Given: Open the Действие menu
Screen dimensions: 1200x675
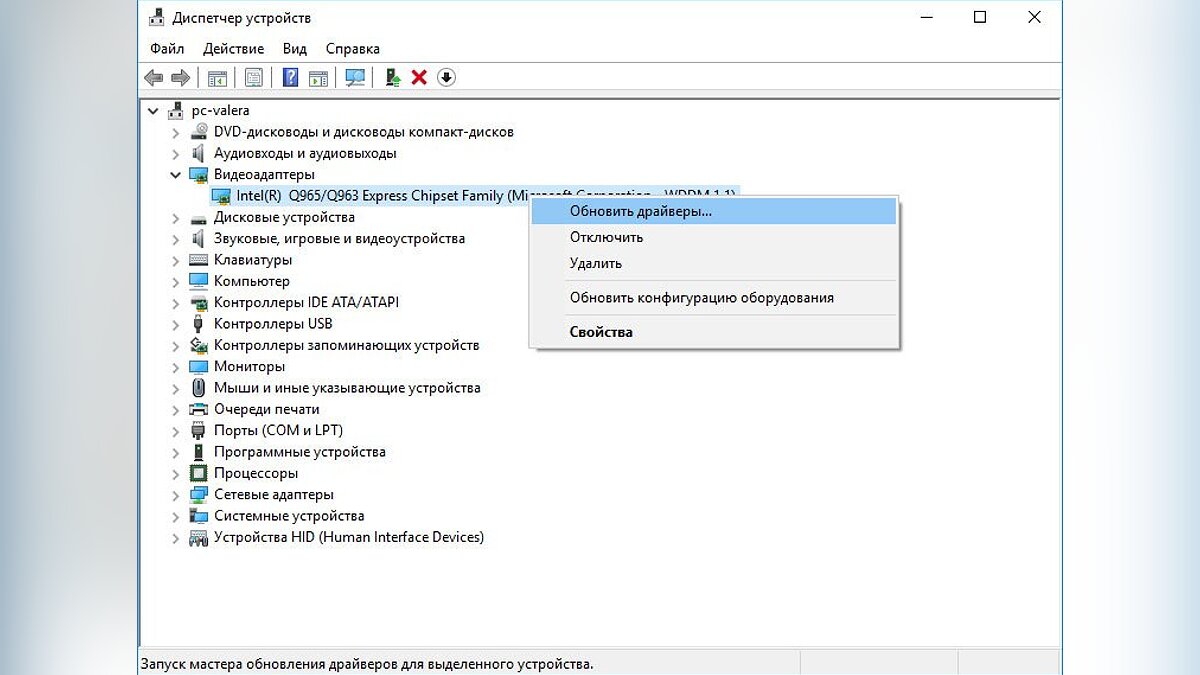Looking at the screenshot, I should coord(233,48).
